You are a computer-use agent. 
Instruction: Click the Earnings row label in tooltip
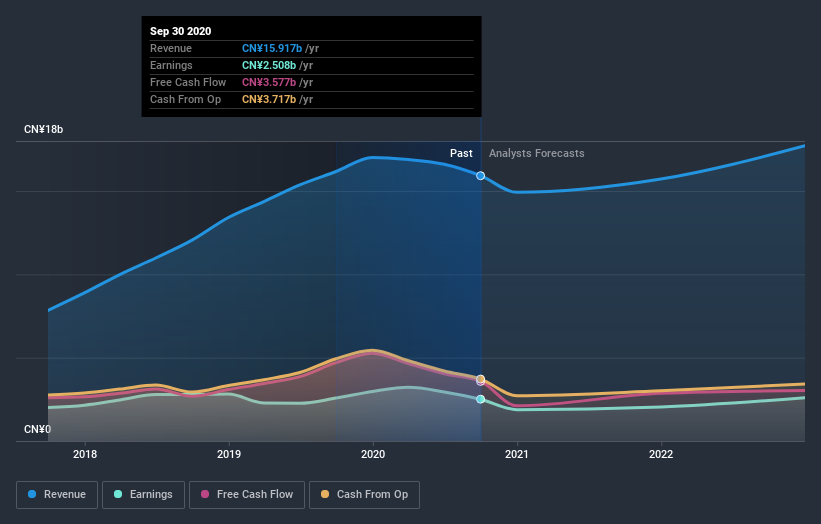click(x=171, y=65)
